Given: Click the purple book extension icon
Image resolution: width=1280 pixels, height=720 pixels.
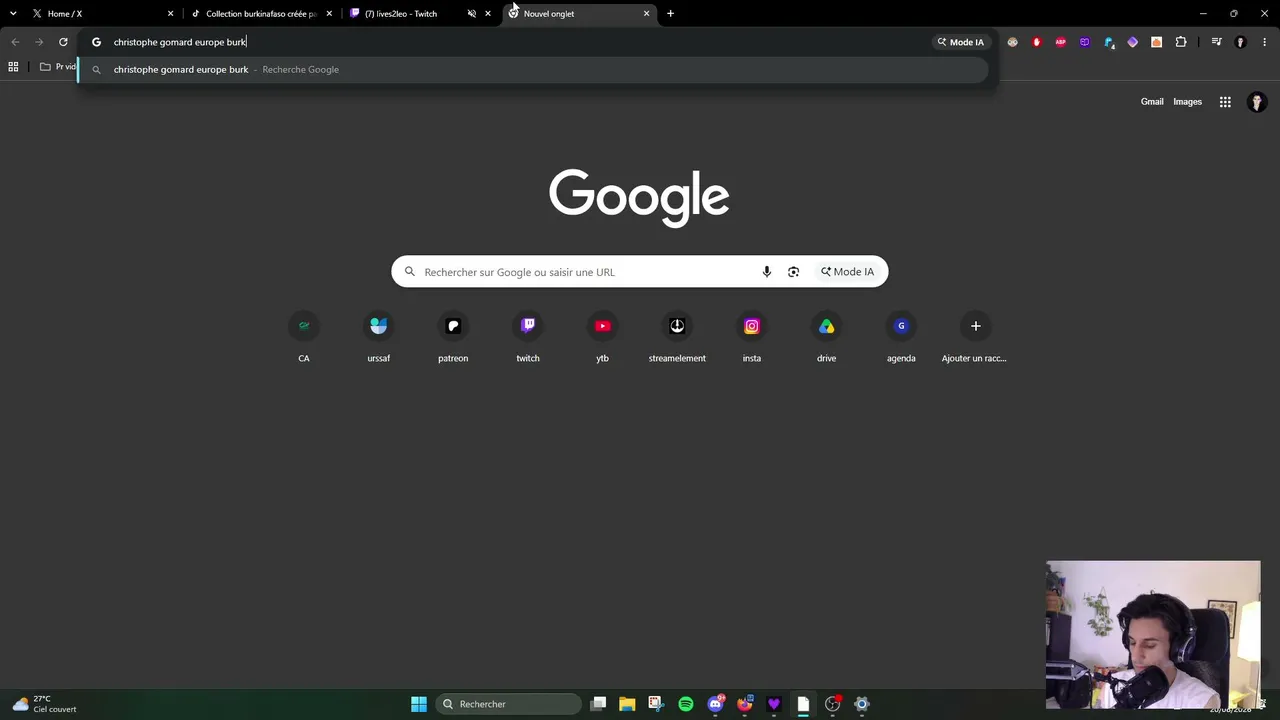Looking at the screenshot, I should point(1085,42).
